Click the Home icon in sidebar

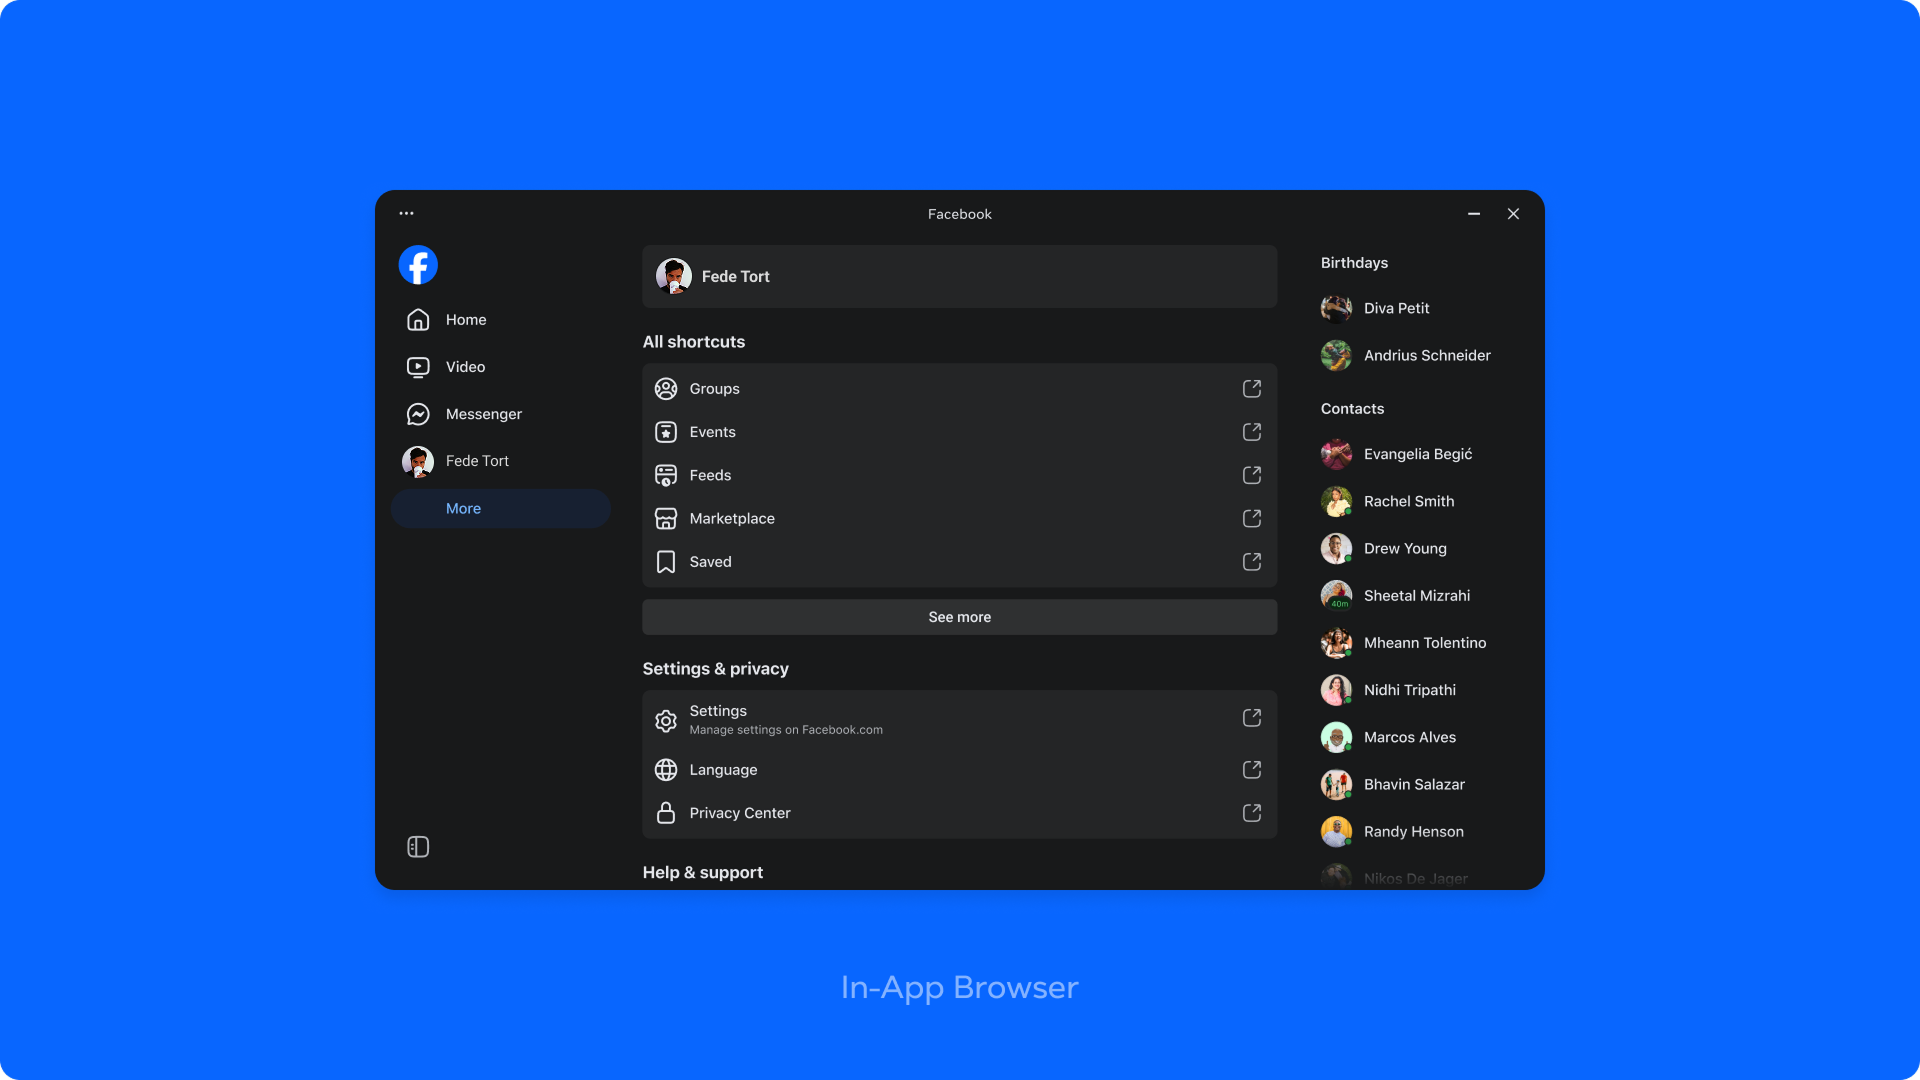pos(418,319)
